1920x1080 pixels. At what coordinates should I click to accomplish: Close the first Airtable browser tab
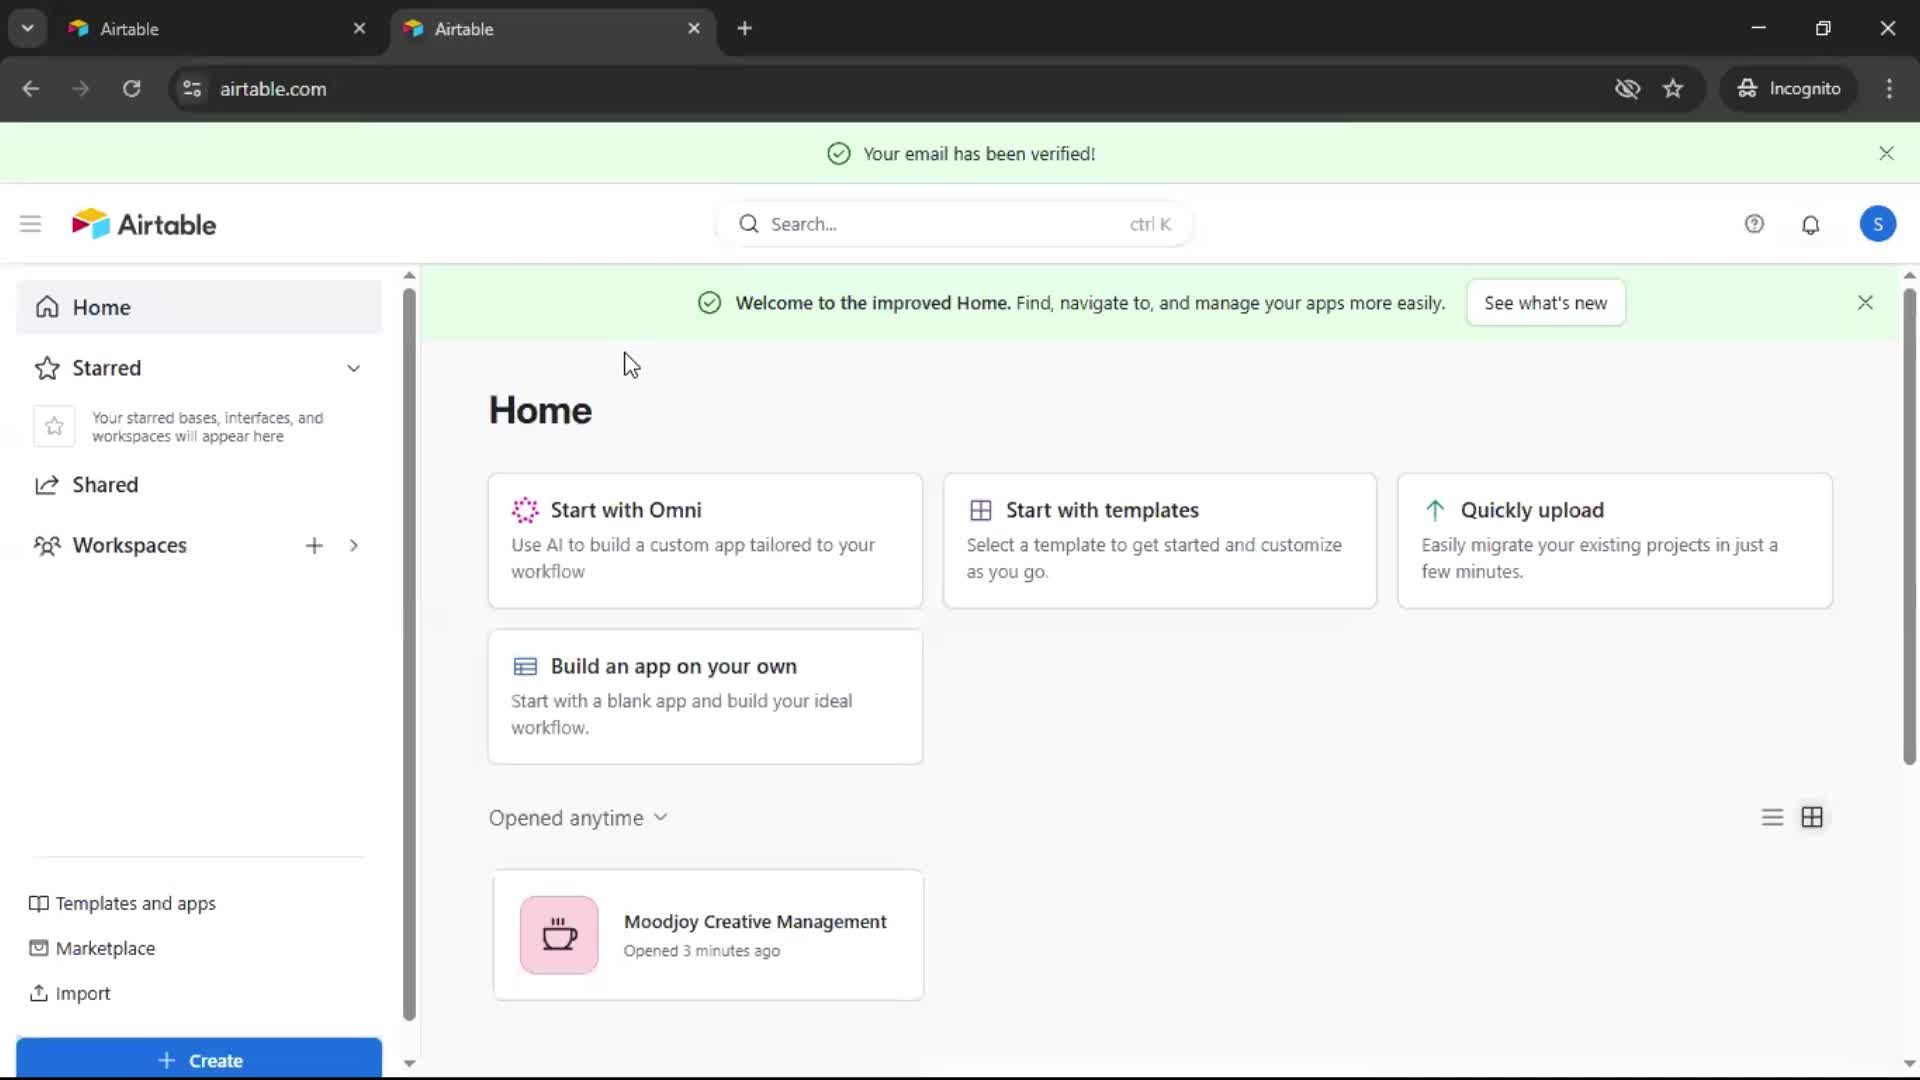coord(359,29)
